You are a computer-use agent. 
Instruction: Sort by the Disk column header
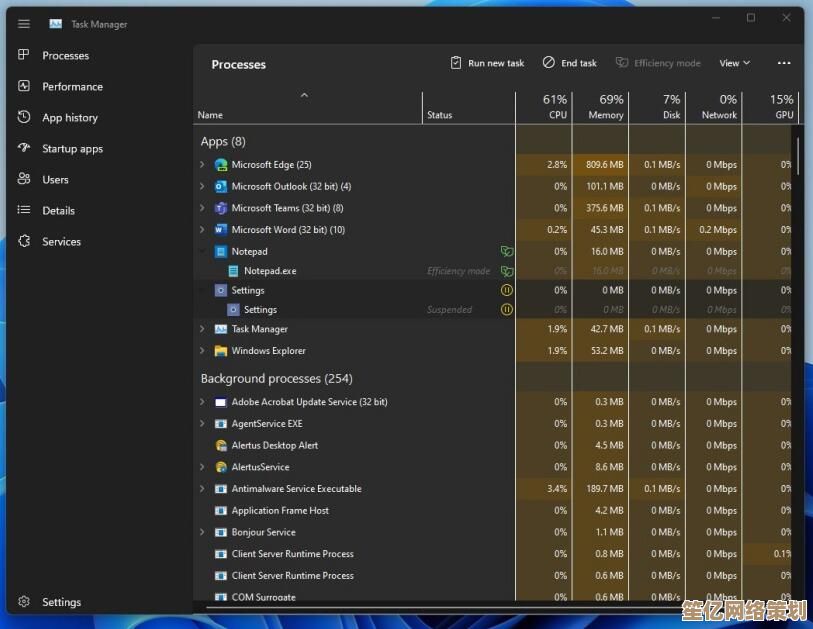click(657, 108)
